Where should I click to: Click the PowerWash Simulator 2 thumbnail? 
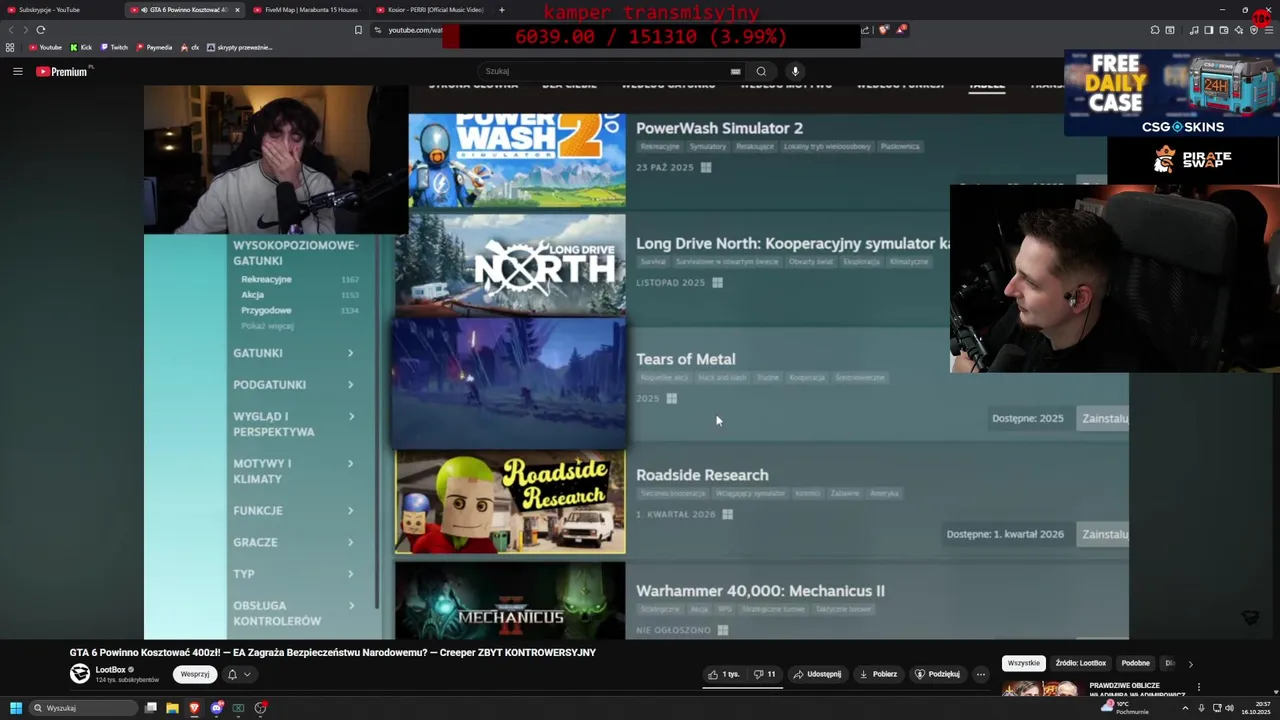click(x=517, y=160)
